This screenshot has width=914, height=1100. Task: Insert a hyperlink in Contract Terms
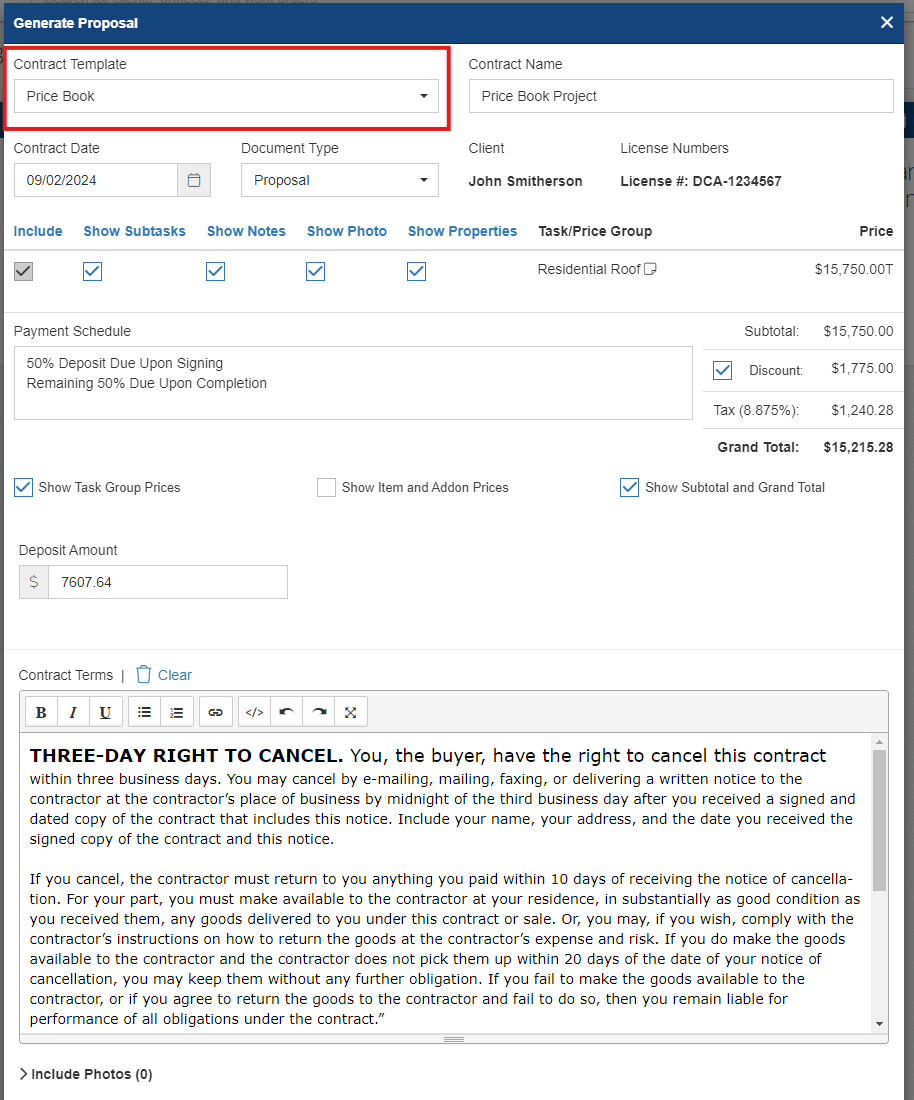coord(215,711)
